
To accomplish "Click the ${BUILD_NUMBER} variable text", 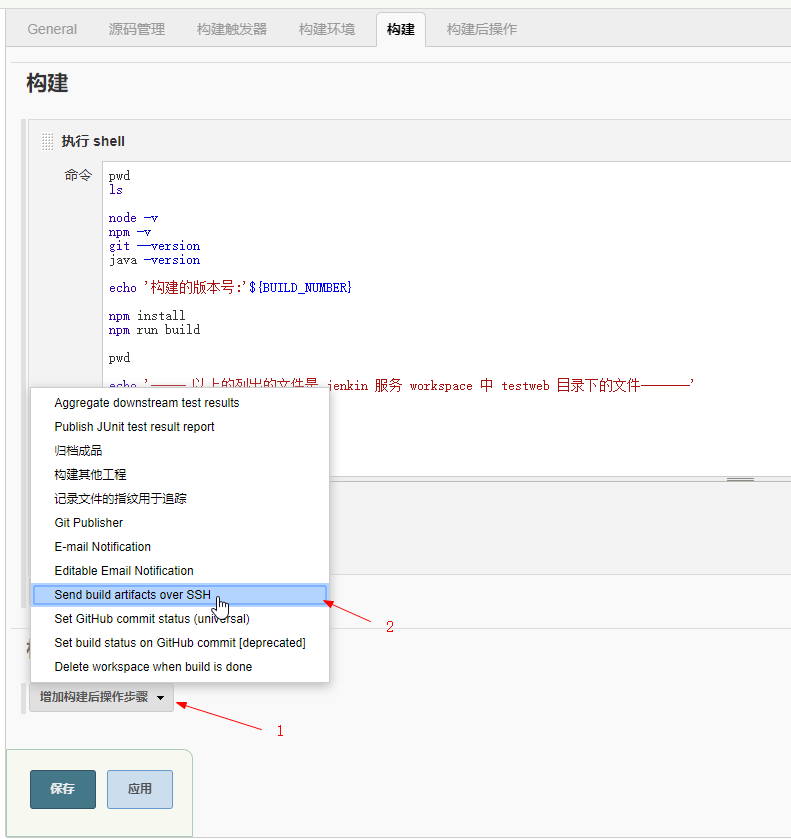I will [300, 288].
